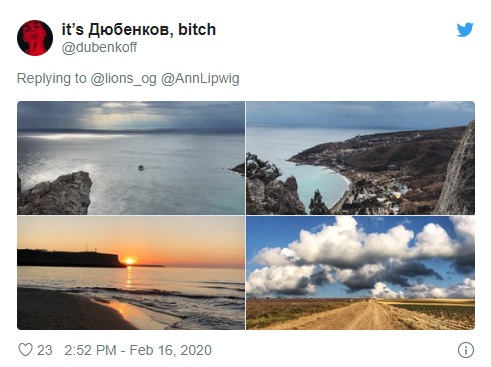Click the Replying to label text
Screen dimensions: 491x367
[51, 79]
